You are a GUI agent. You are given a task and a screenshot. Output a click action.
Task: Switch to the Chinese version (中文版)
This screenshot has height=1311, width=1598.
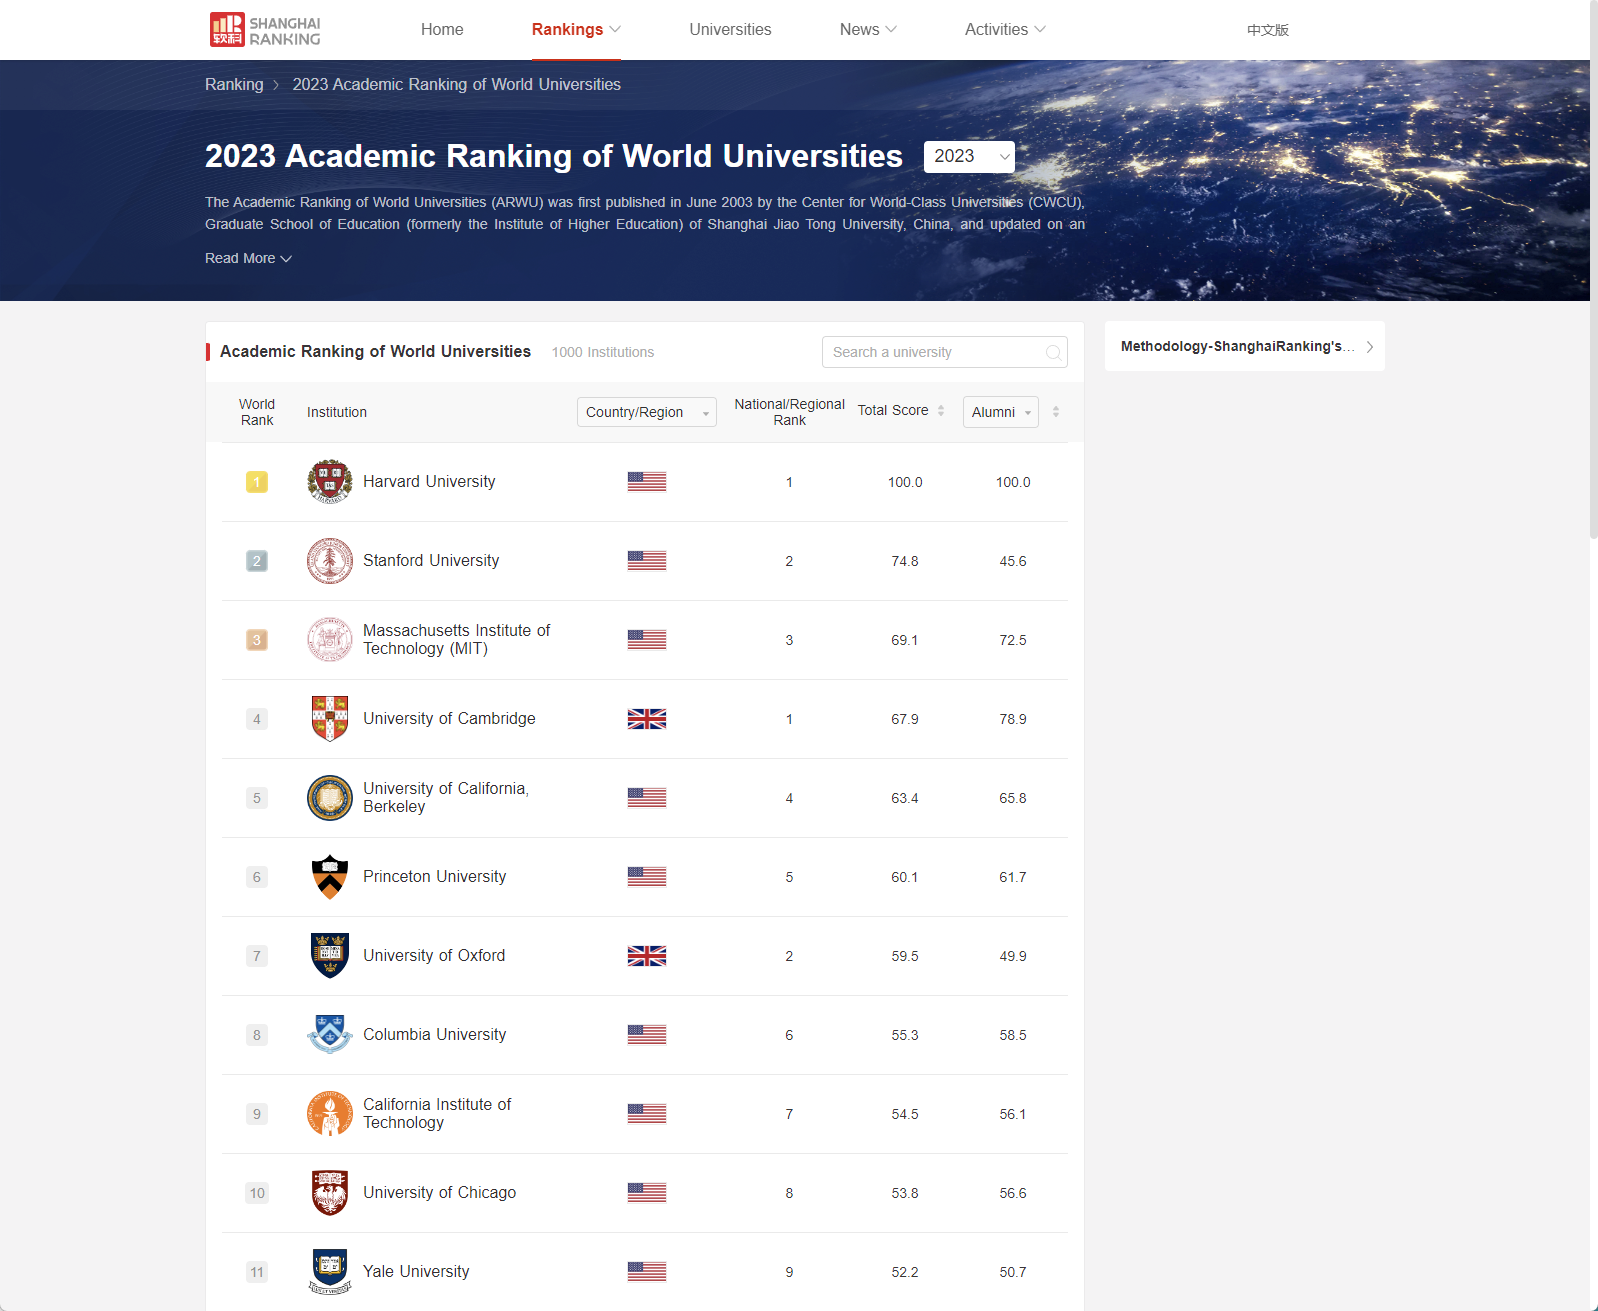coord(1267,30)
